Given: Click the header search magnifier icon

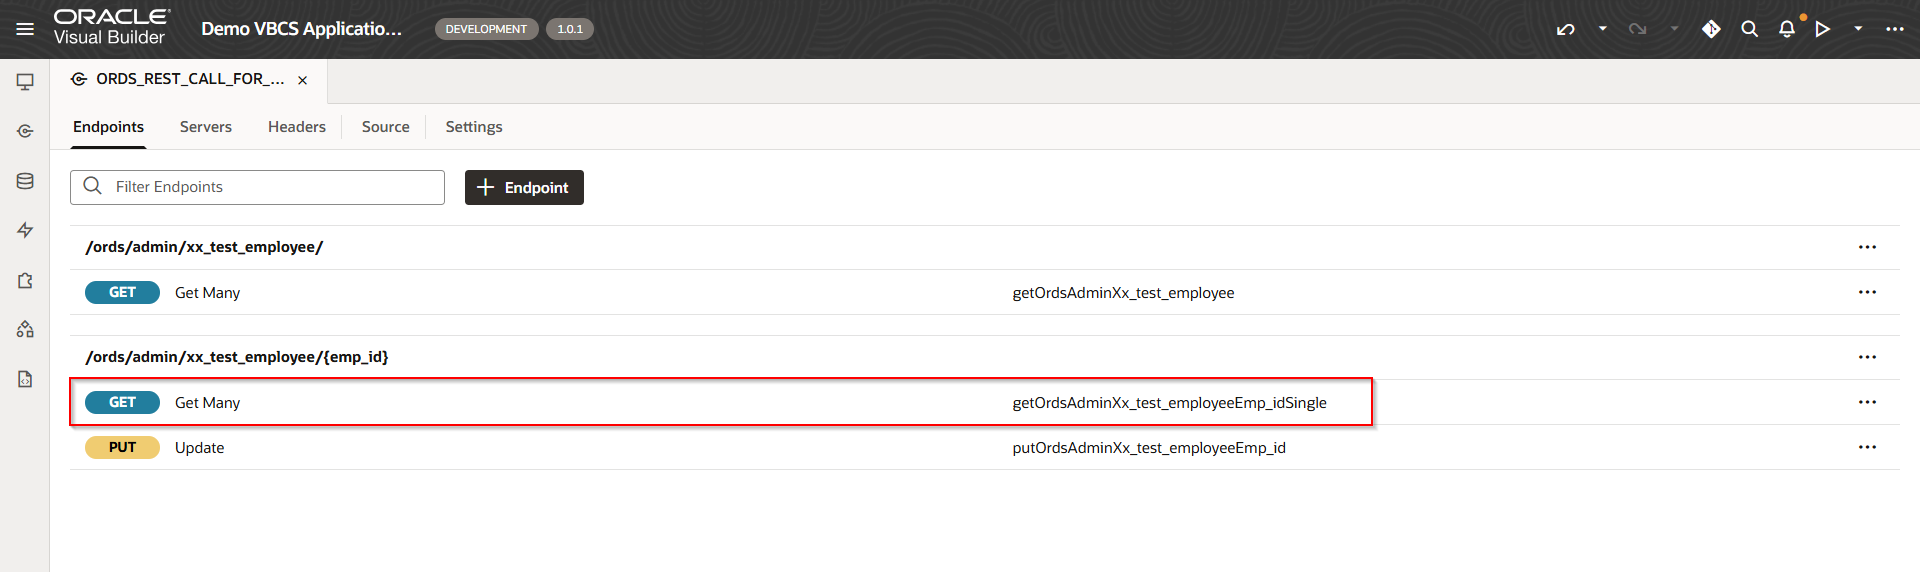Looking at the screenshot, I should (x=1749, y=29).
